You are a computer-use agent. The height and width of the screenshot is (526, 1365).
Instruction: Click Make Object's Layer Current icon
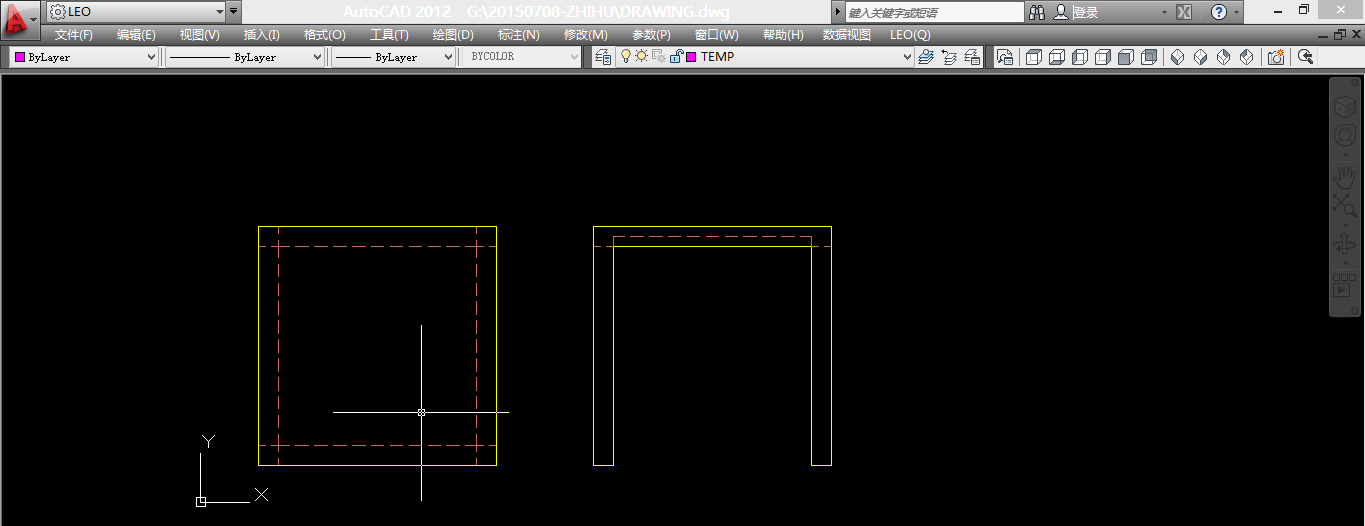click(926, 57)
